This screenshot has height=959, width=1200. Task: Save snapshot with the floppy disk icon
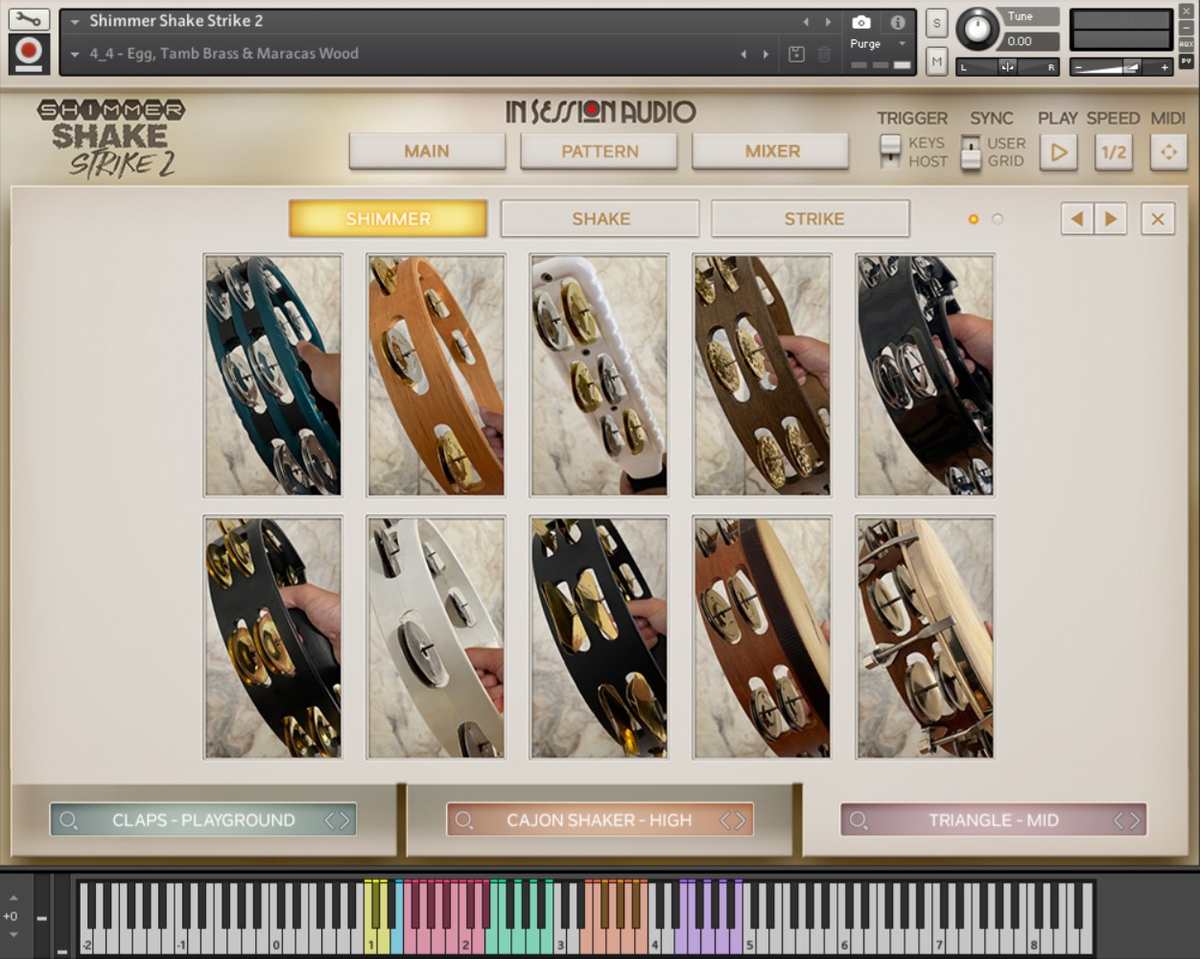[x=797, y=54]
